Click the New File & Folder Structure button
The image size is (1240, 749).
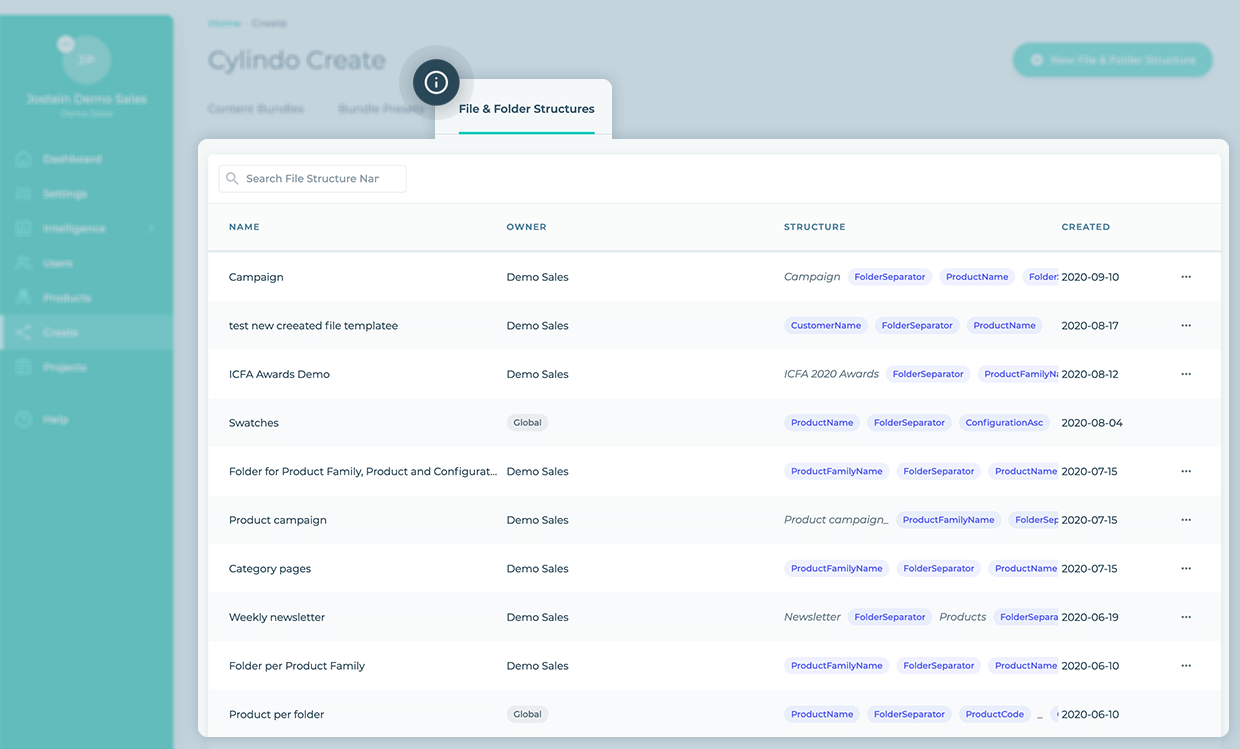[x=1112, y=60]
